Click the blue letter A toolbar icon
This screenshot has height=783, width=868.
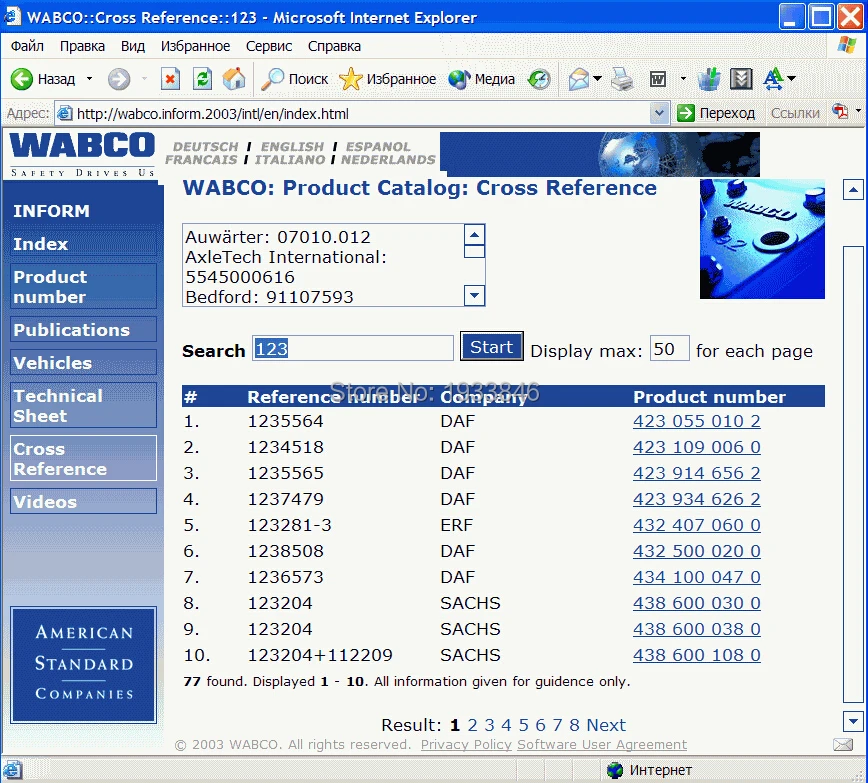click(773, 79)
